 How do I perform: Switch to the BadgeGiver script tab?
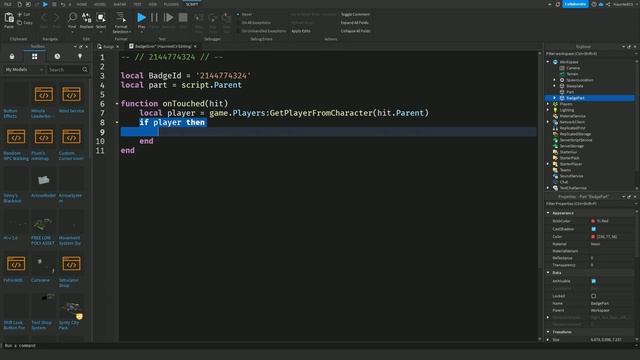[163, 47]
